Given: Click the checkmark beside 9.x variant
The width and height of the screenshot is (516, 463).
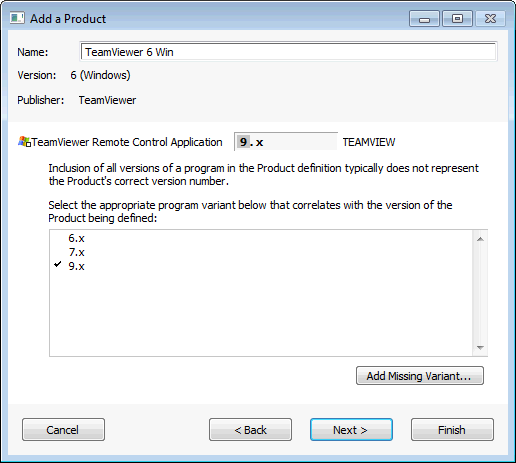Looking at the screenshot, I should [58, 264].
